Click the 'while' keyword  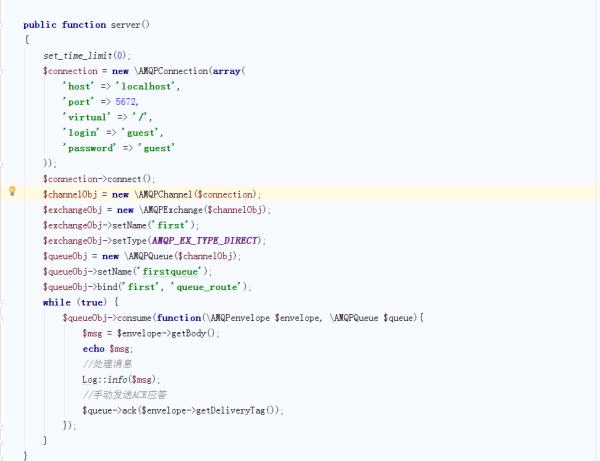57,303
